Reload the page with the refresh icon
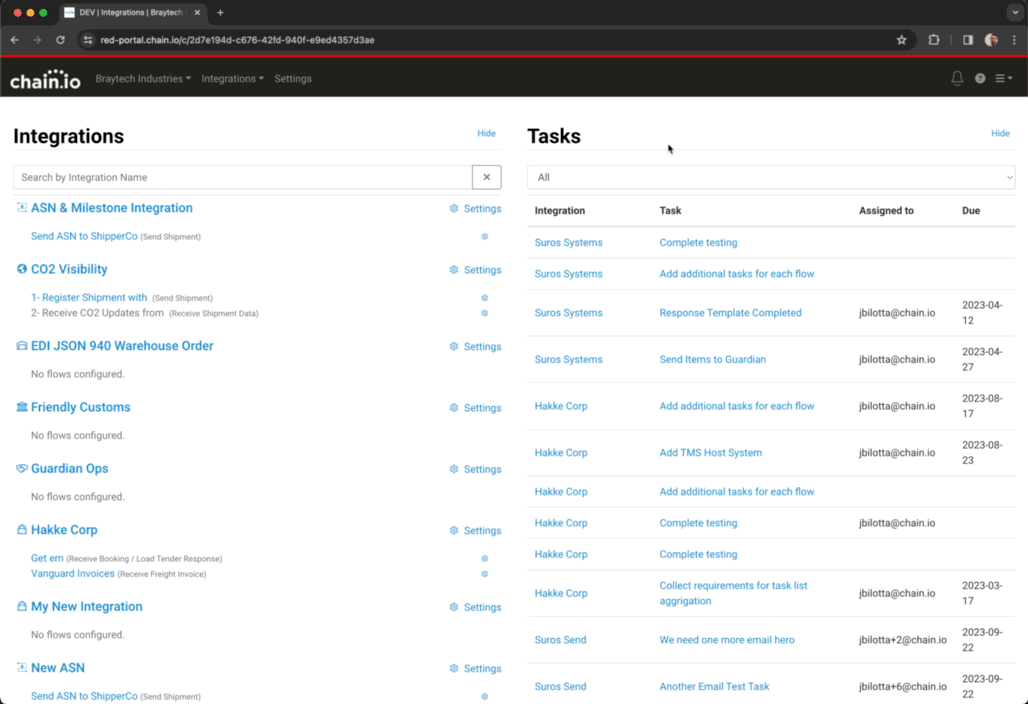The image size is (1028, 704). point(60,40)
